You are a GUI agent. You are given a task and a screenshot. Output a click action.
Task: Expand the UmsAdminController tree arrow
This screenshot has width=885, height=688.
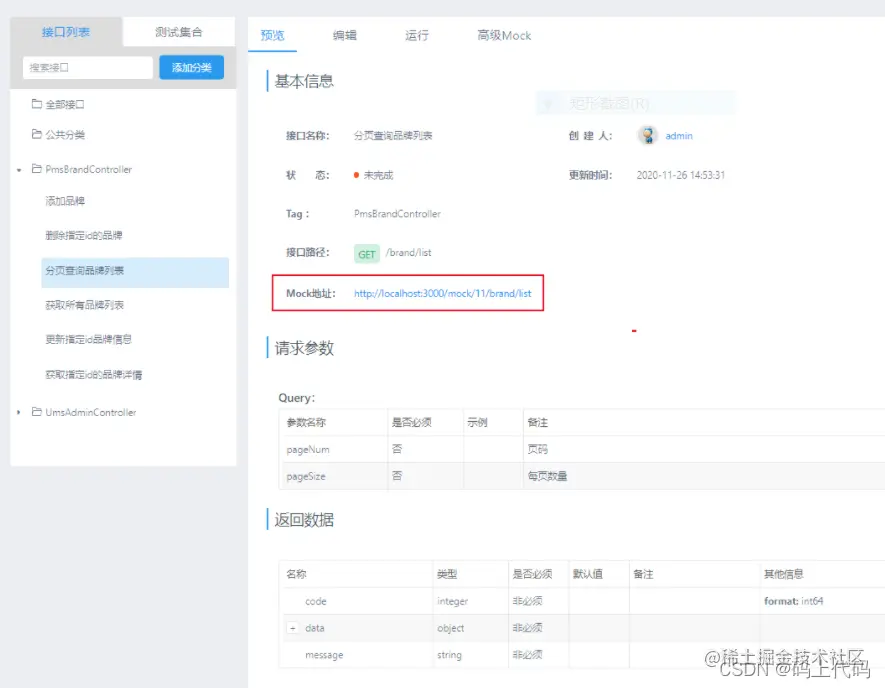tap(19, 413)
